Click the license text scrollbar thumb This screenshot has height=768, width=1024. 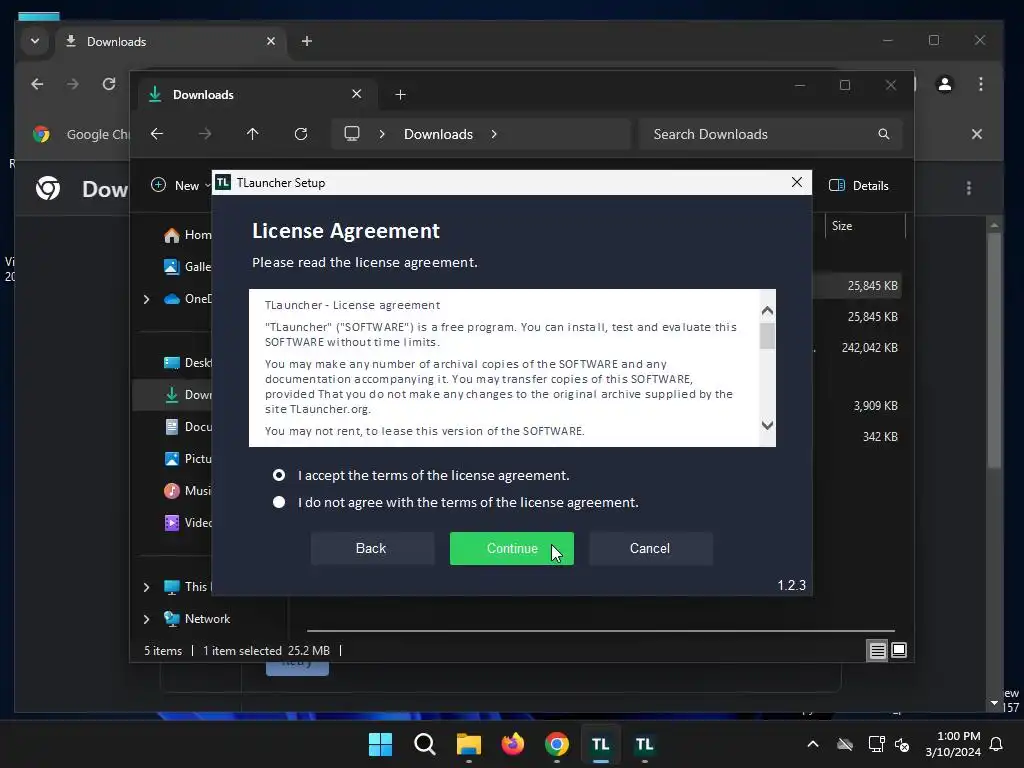(767, 337)
